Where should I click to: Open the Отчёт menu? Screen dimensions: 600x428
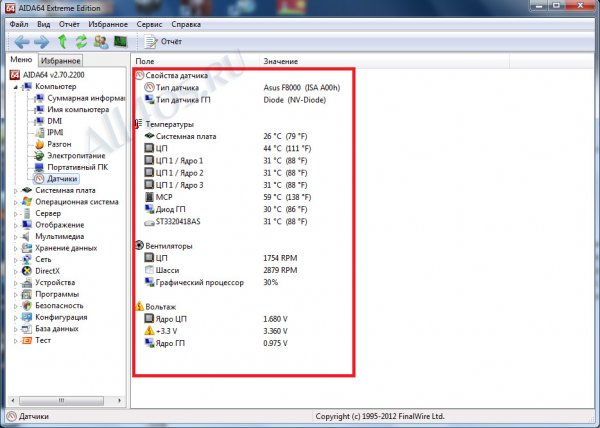tap(69, 24)
